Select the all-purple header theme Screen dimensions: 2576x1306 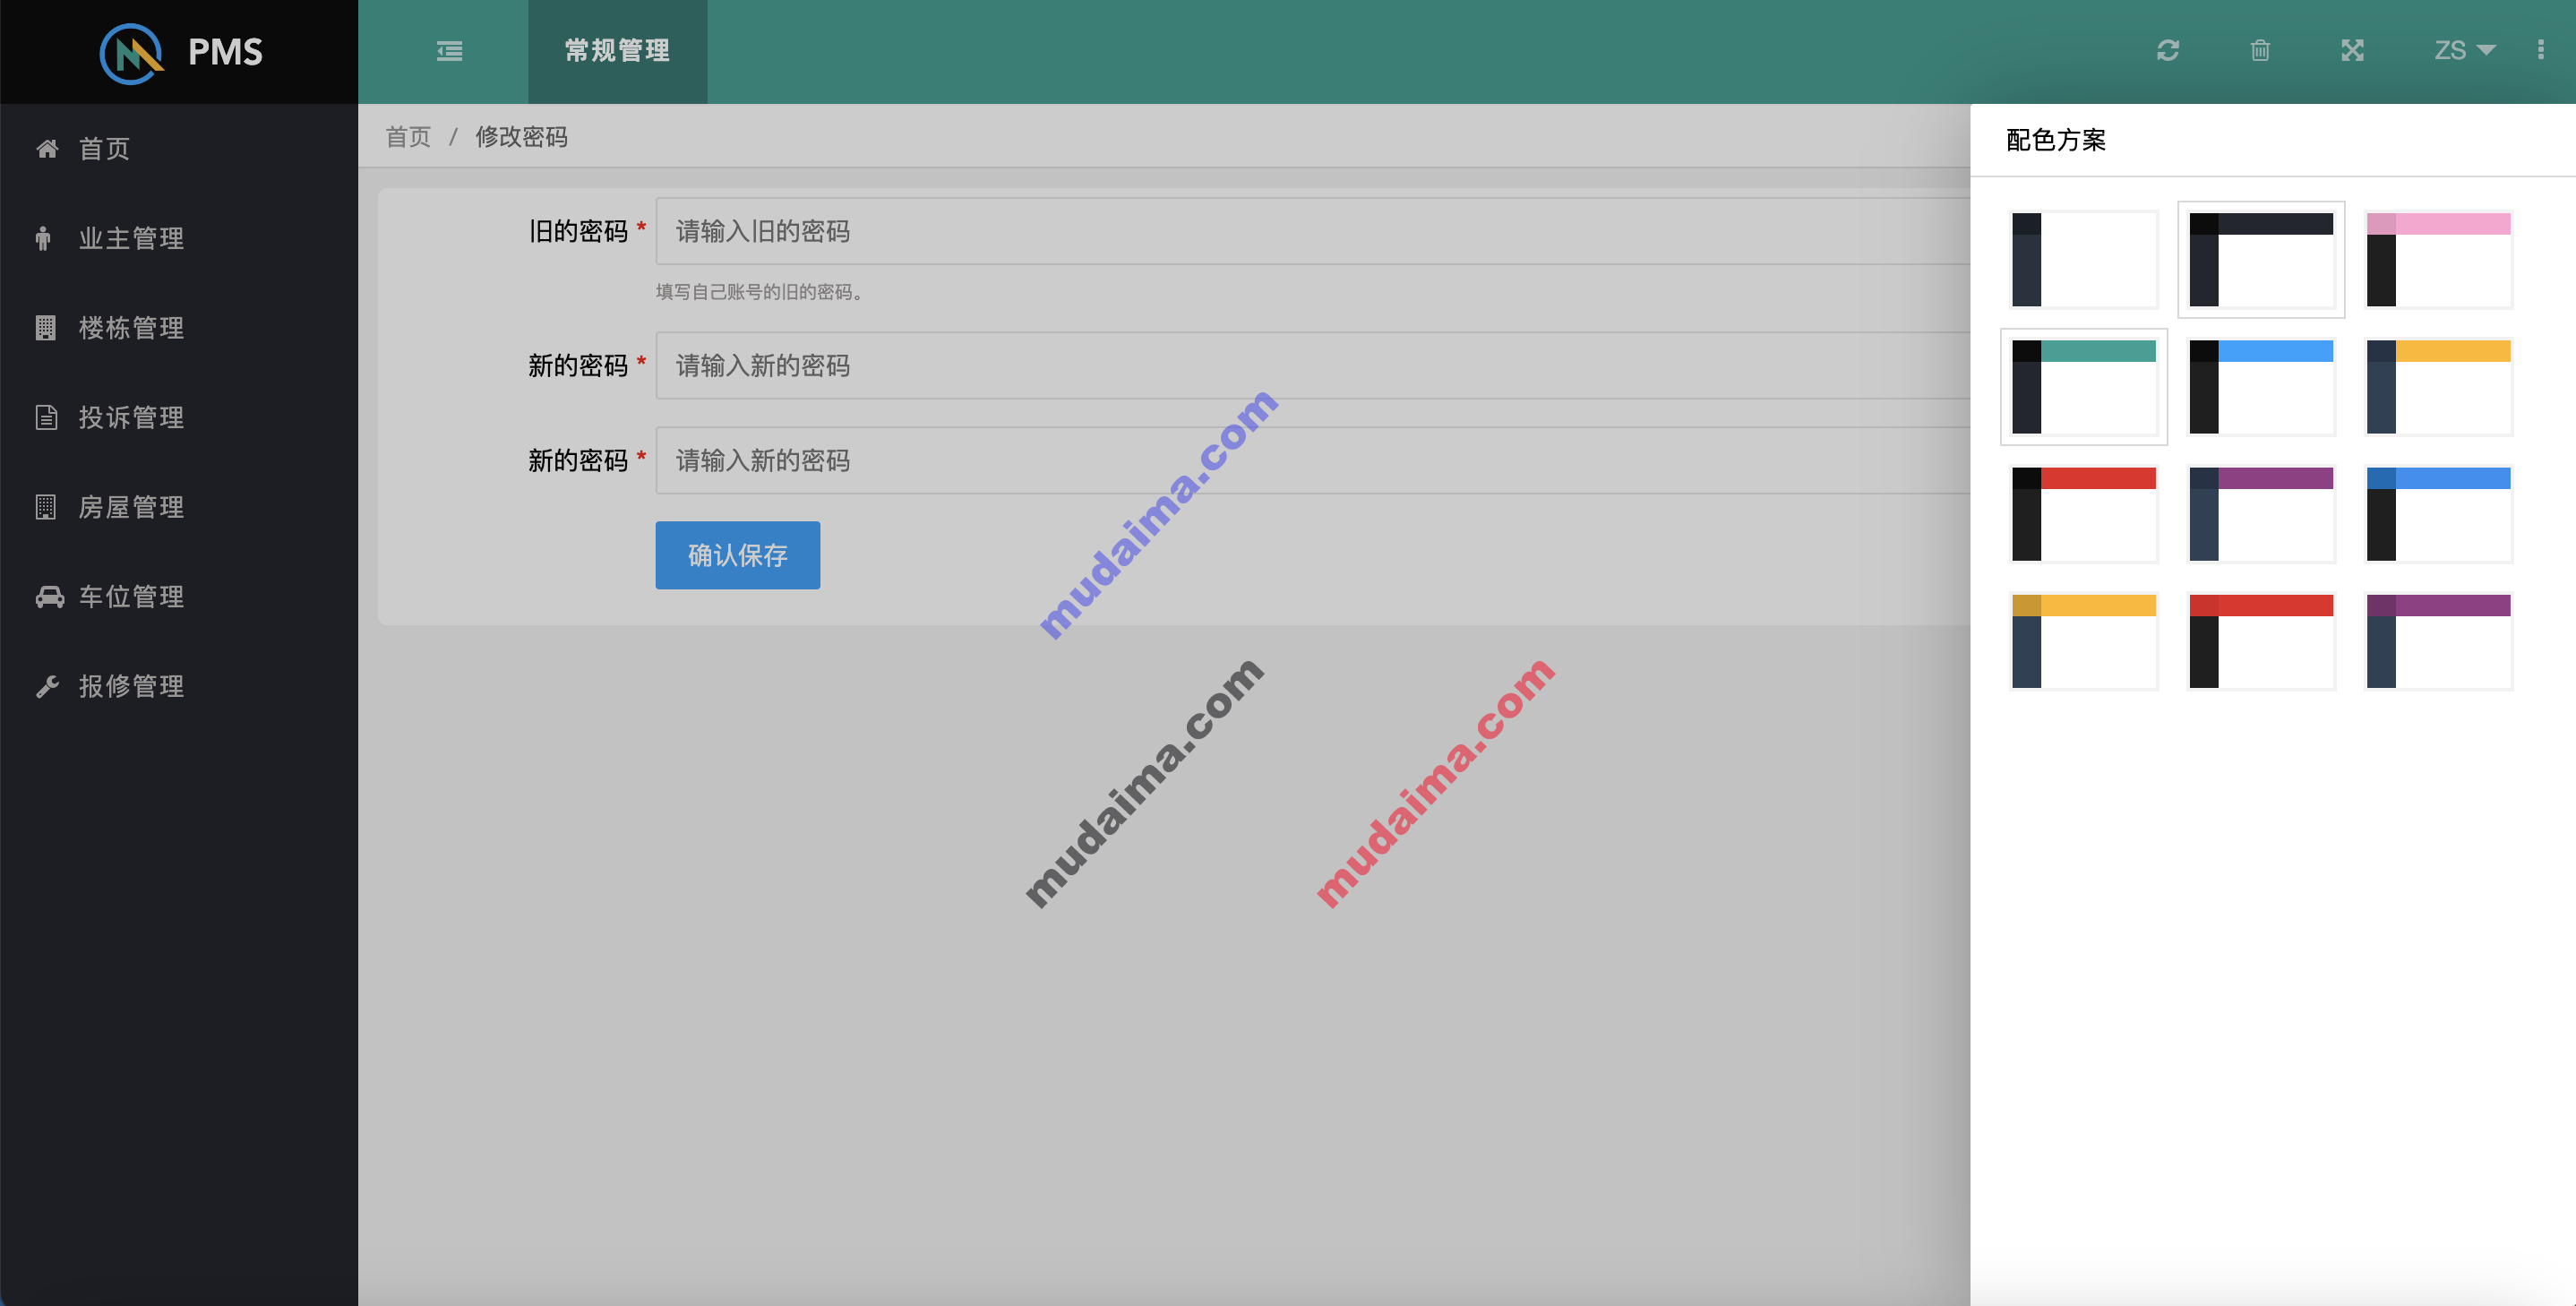click(x=2438, y=641)
